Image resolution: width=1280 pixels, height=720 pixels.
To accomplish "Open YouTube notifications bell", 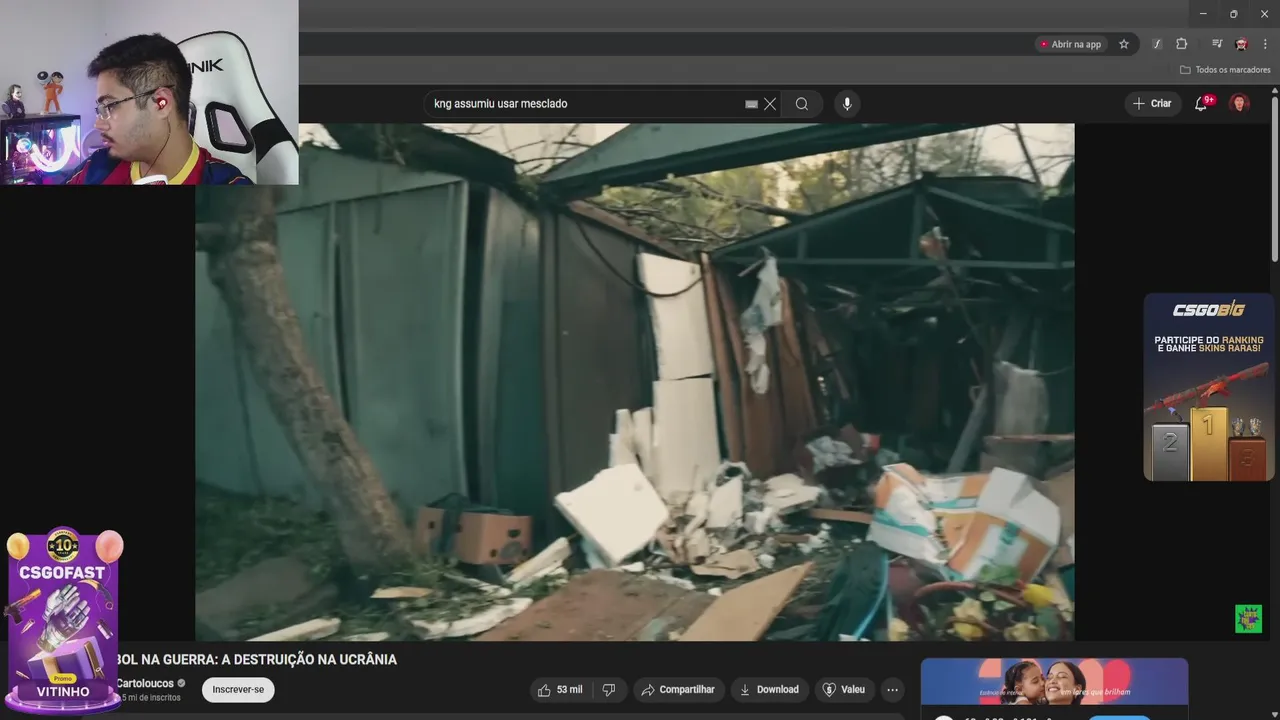I will pos(1202,104).
